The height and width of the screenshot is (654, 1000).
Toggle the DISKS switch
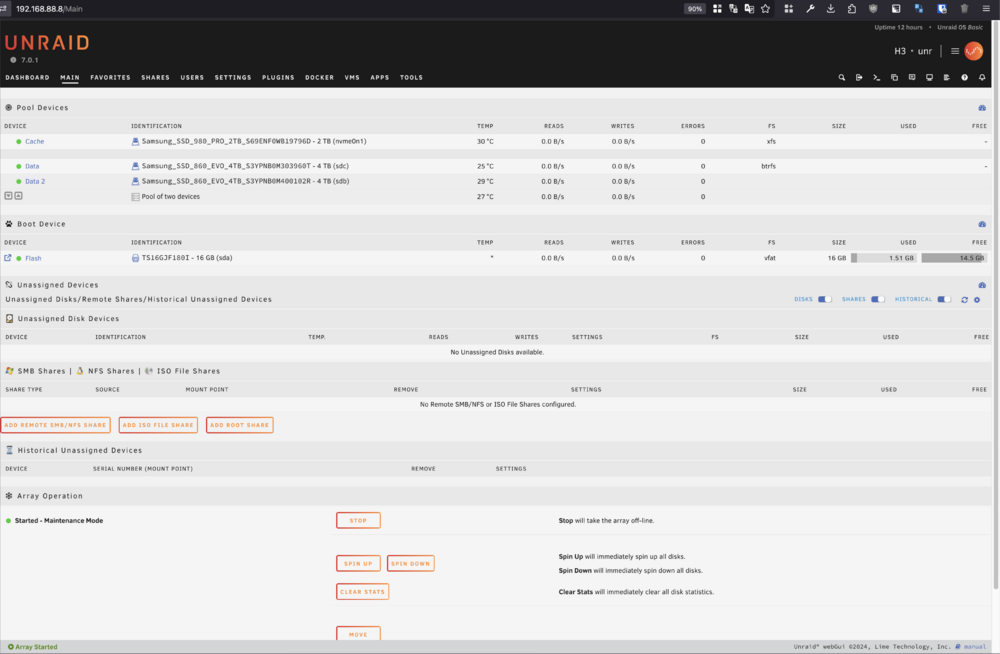click(825, 299)
